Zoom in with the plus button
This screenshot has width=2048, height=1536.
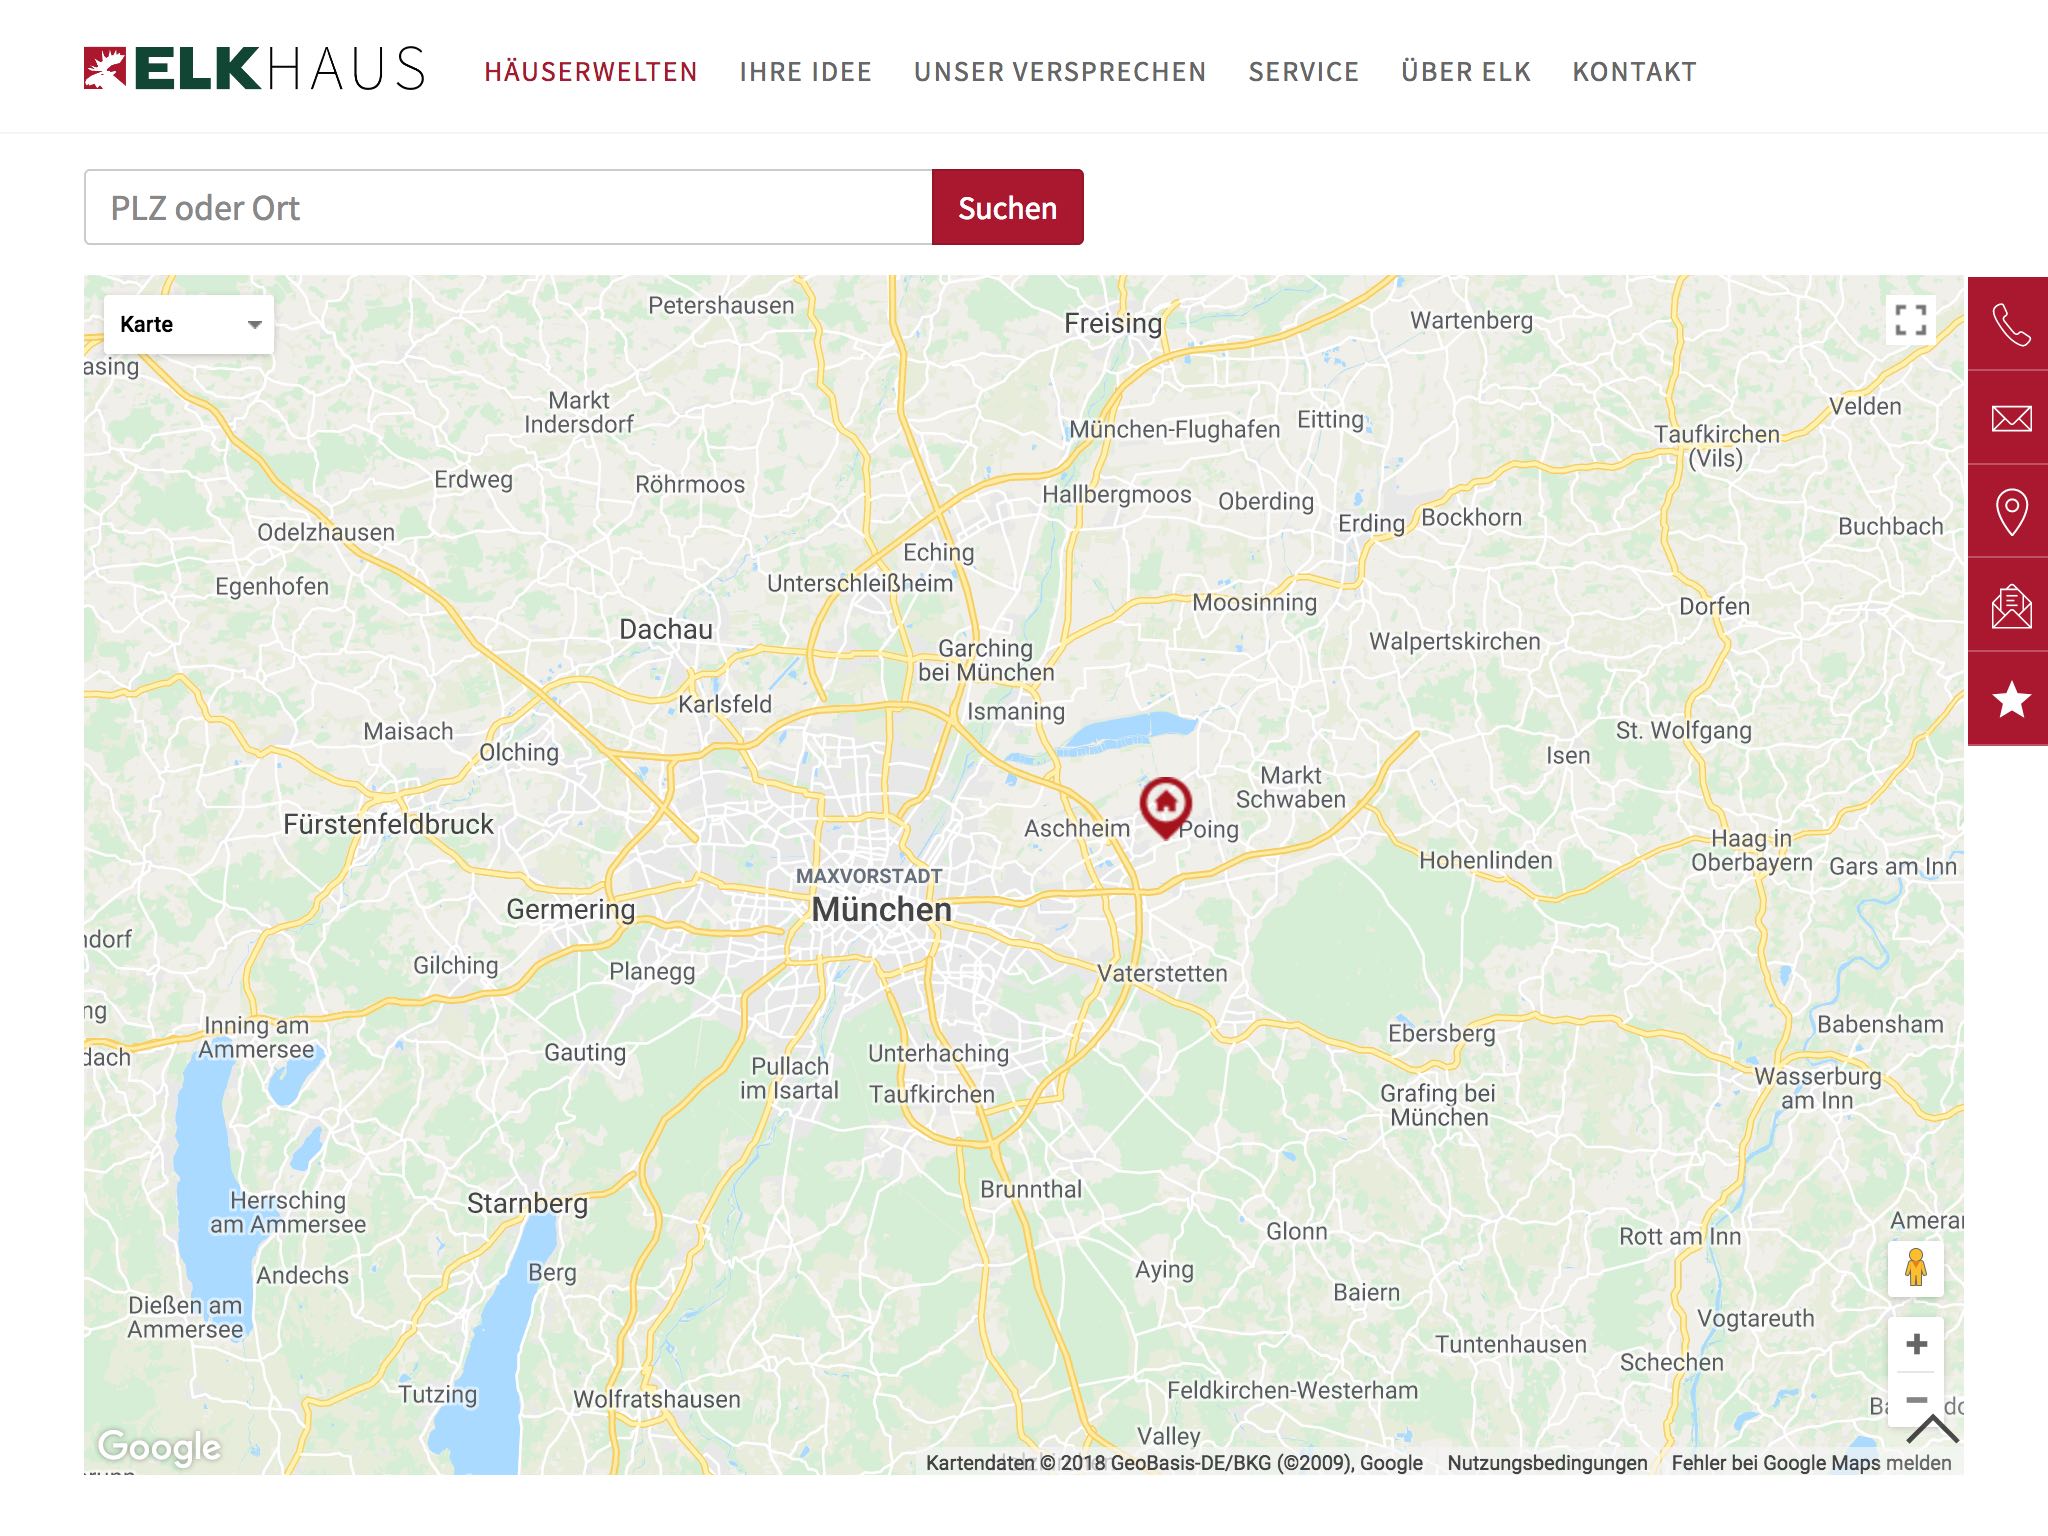click(x=1916, y=1344)
